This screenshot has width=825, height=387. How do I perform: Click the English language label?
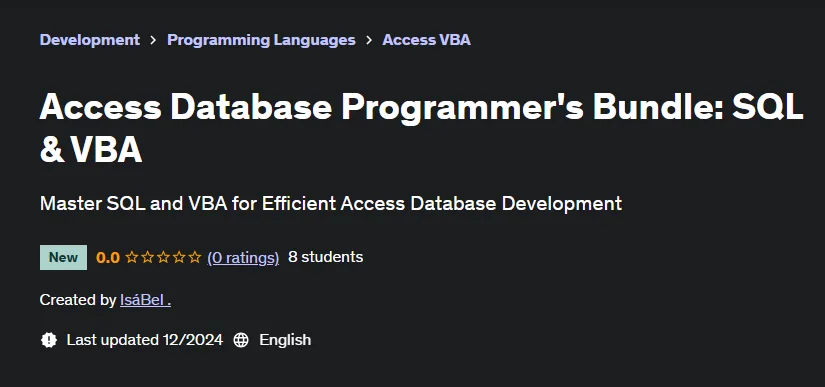pos(285,340)
